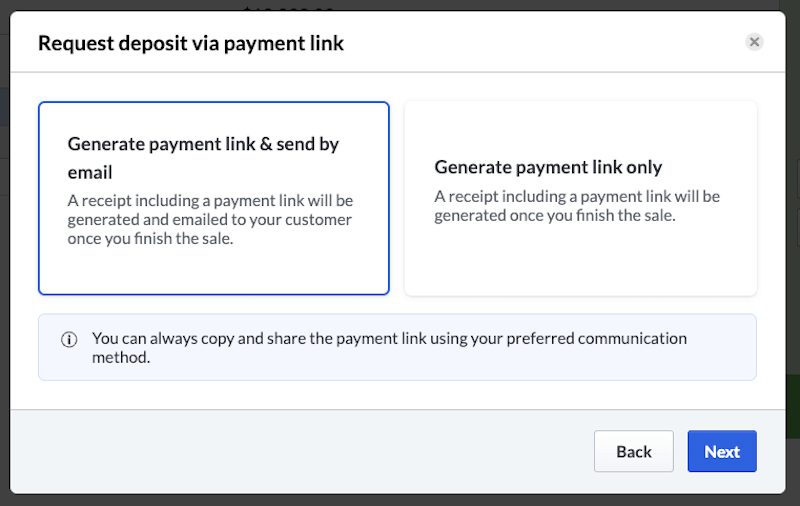
Task: Close the Request deposit dialog
Action: click(x=755, y=42)
